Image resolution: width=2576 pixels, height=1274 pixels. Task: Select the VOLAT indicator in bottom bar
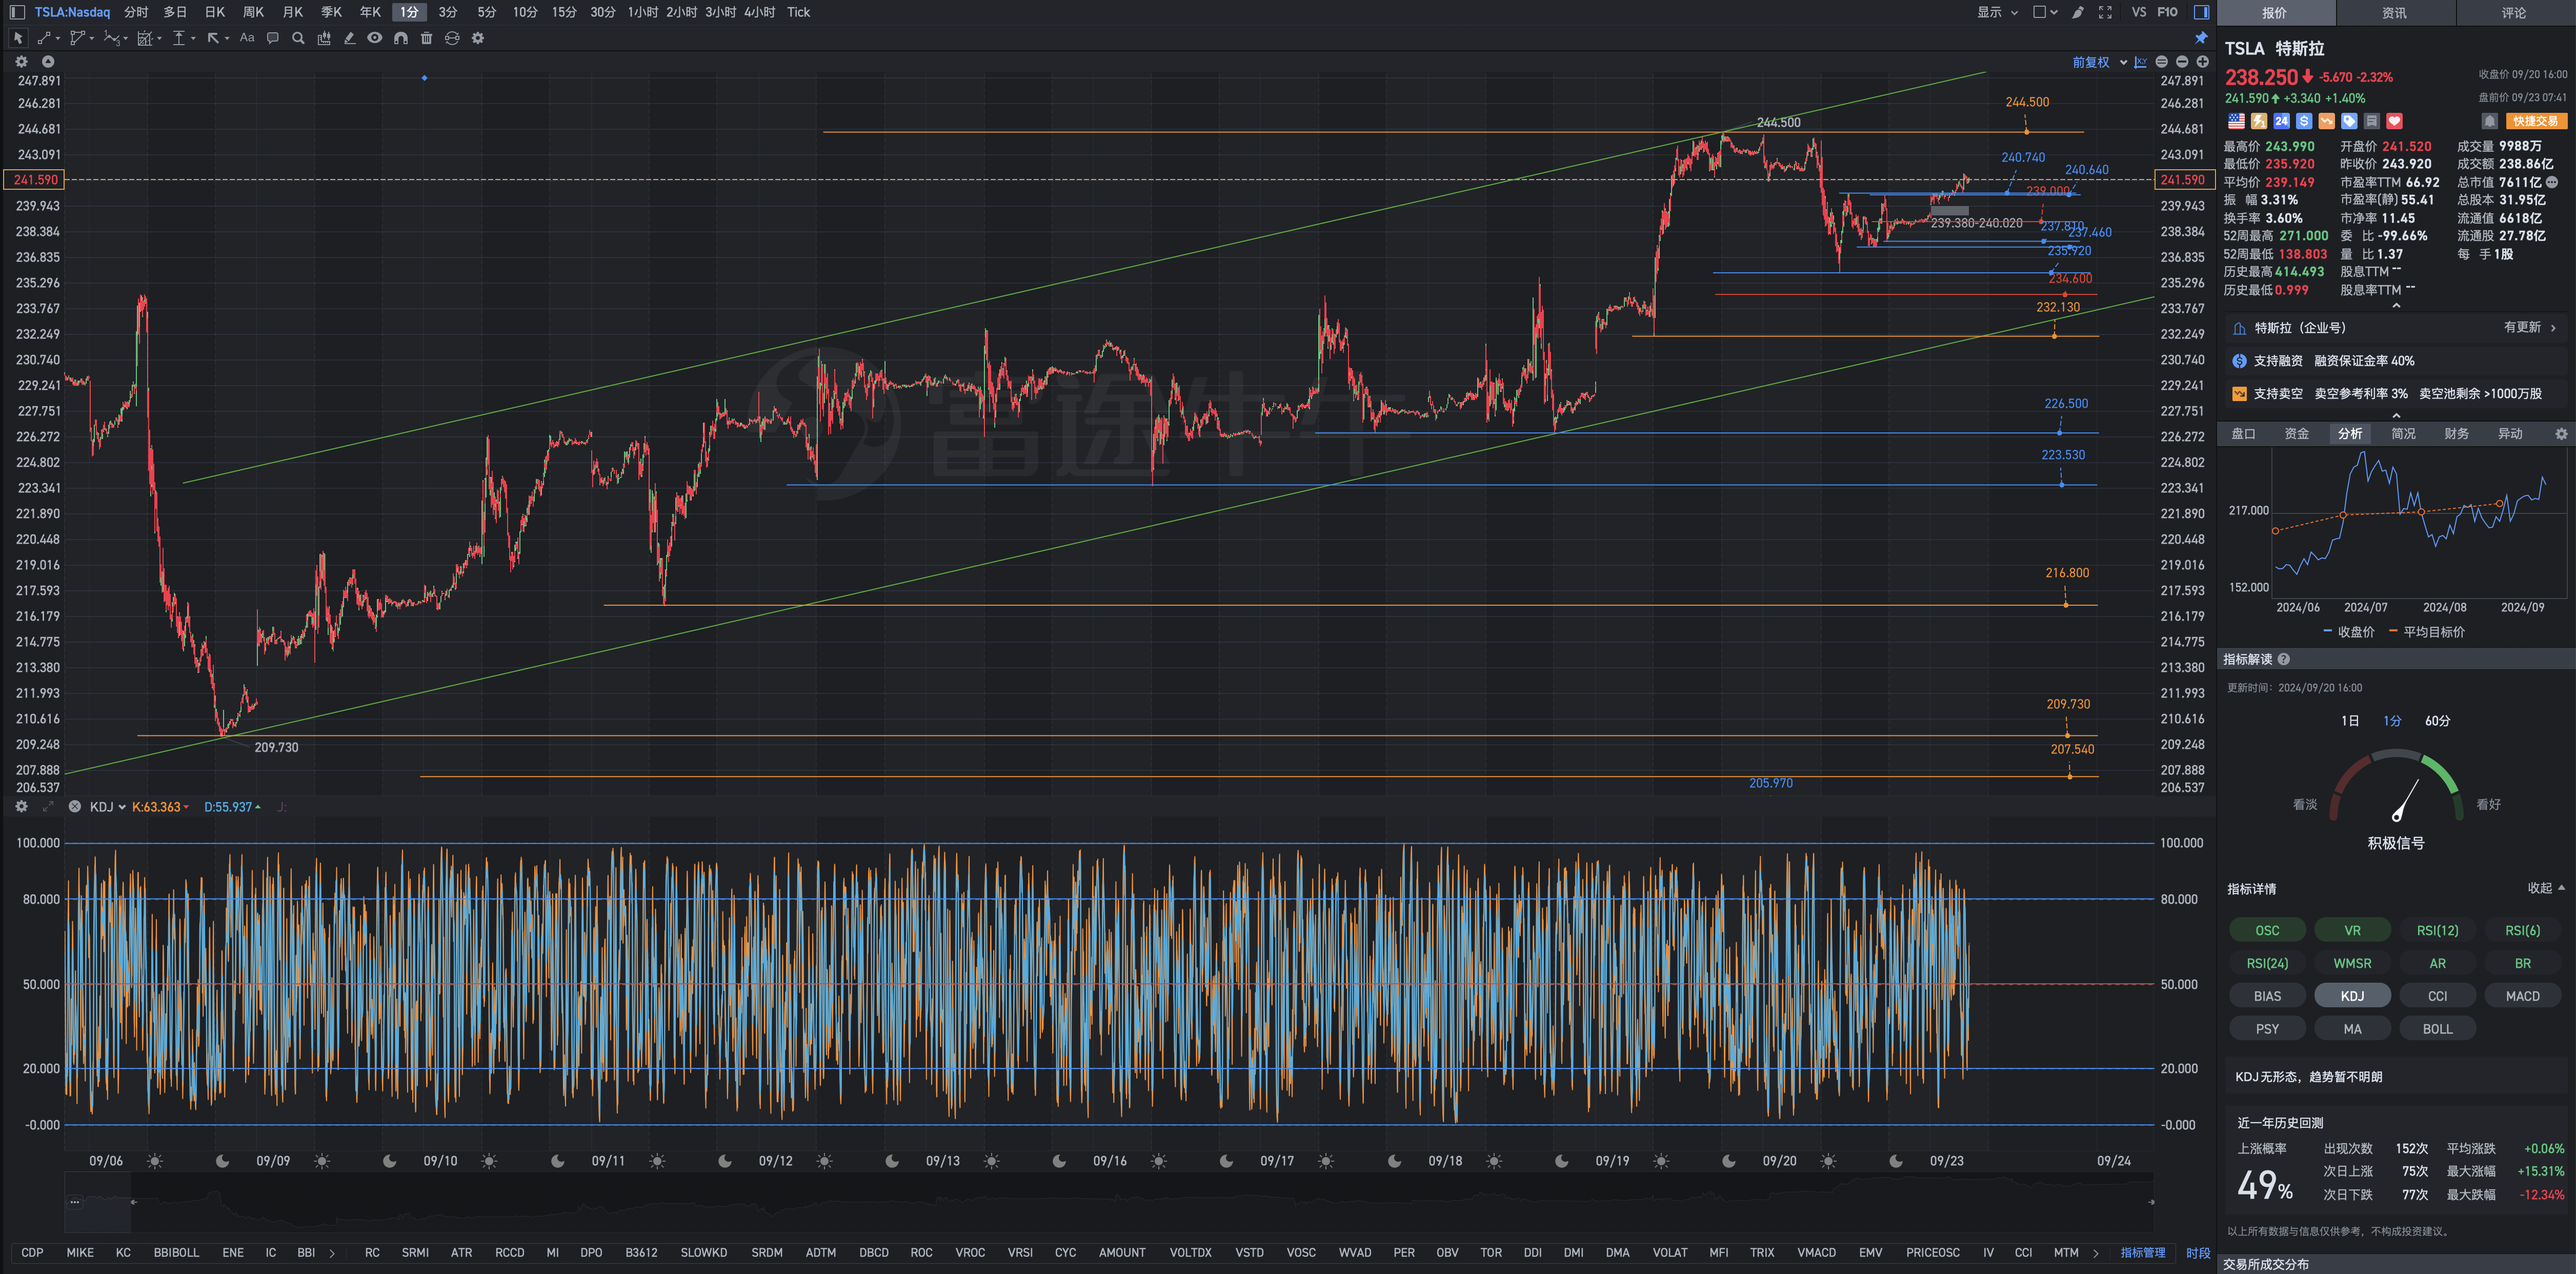(1669, 1252)
